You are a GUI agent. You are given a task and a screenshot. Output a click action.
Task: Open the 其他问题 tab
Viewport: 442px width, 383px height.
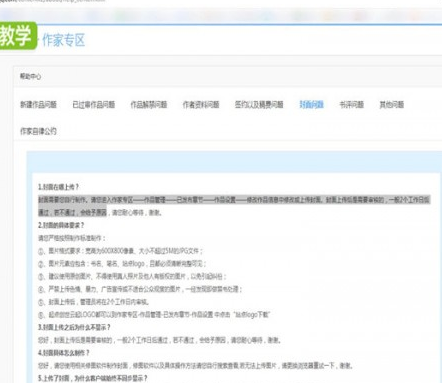[392, 105]
